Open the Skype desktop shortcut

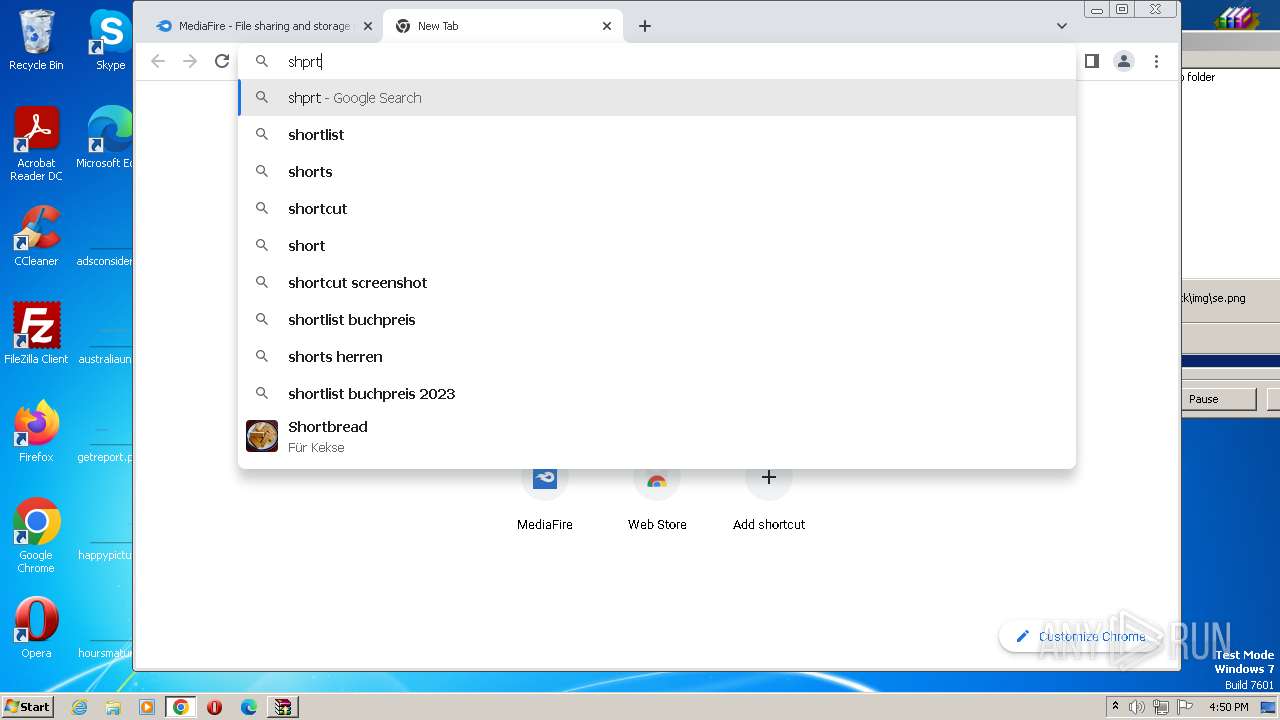tap(110, 40)
